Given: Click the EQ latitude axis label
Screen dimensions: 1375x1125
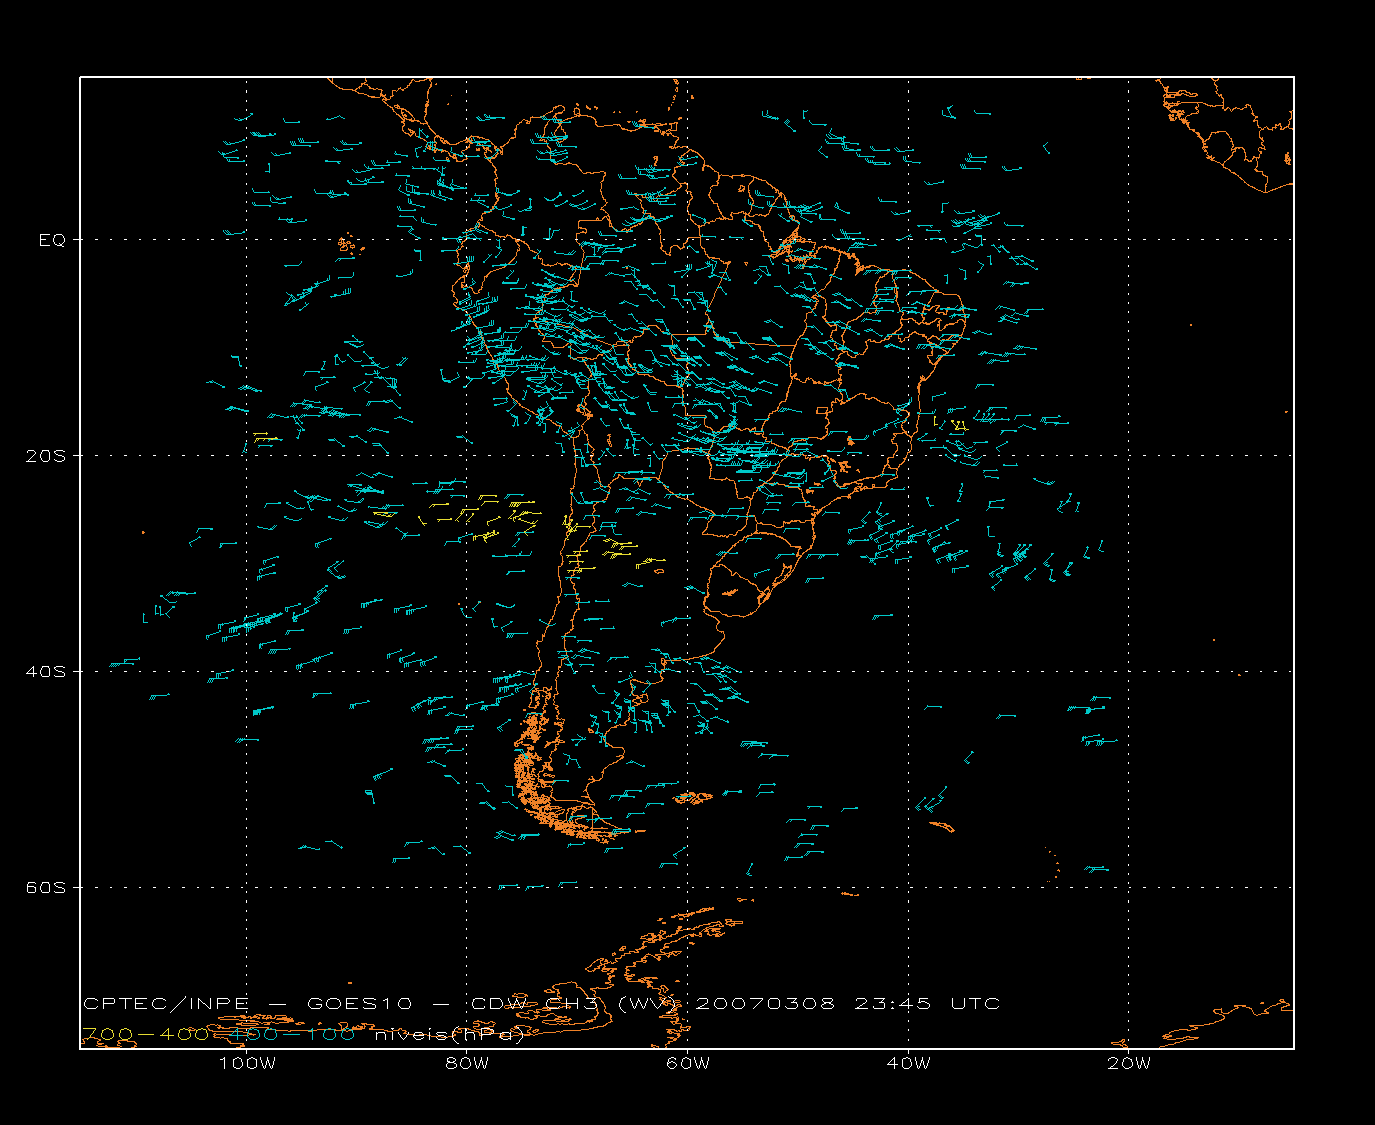Looking at the screenshot, I should click(x=52, y=240).
